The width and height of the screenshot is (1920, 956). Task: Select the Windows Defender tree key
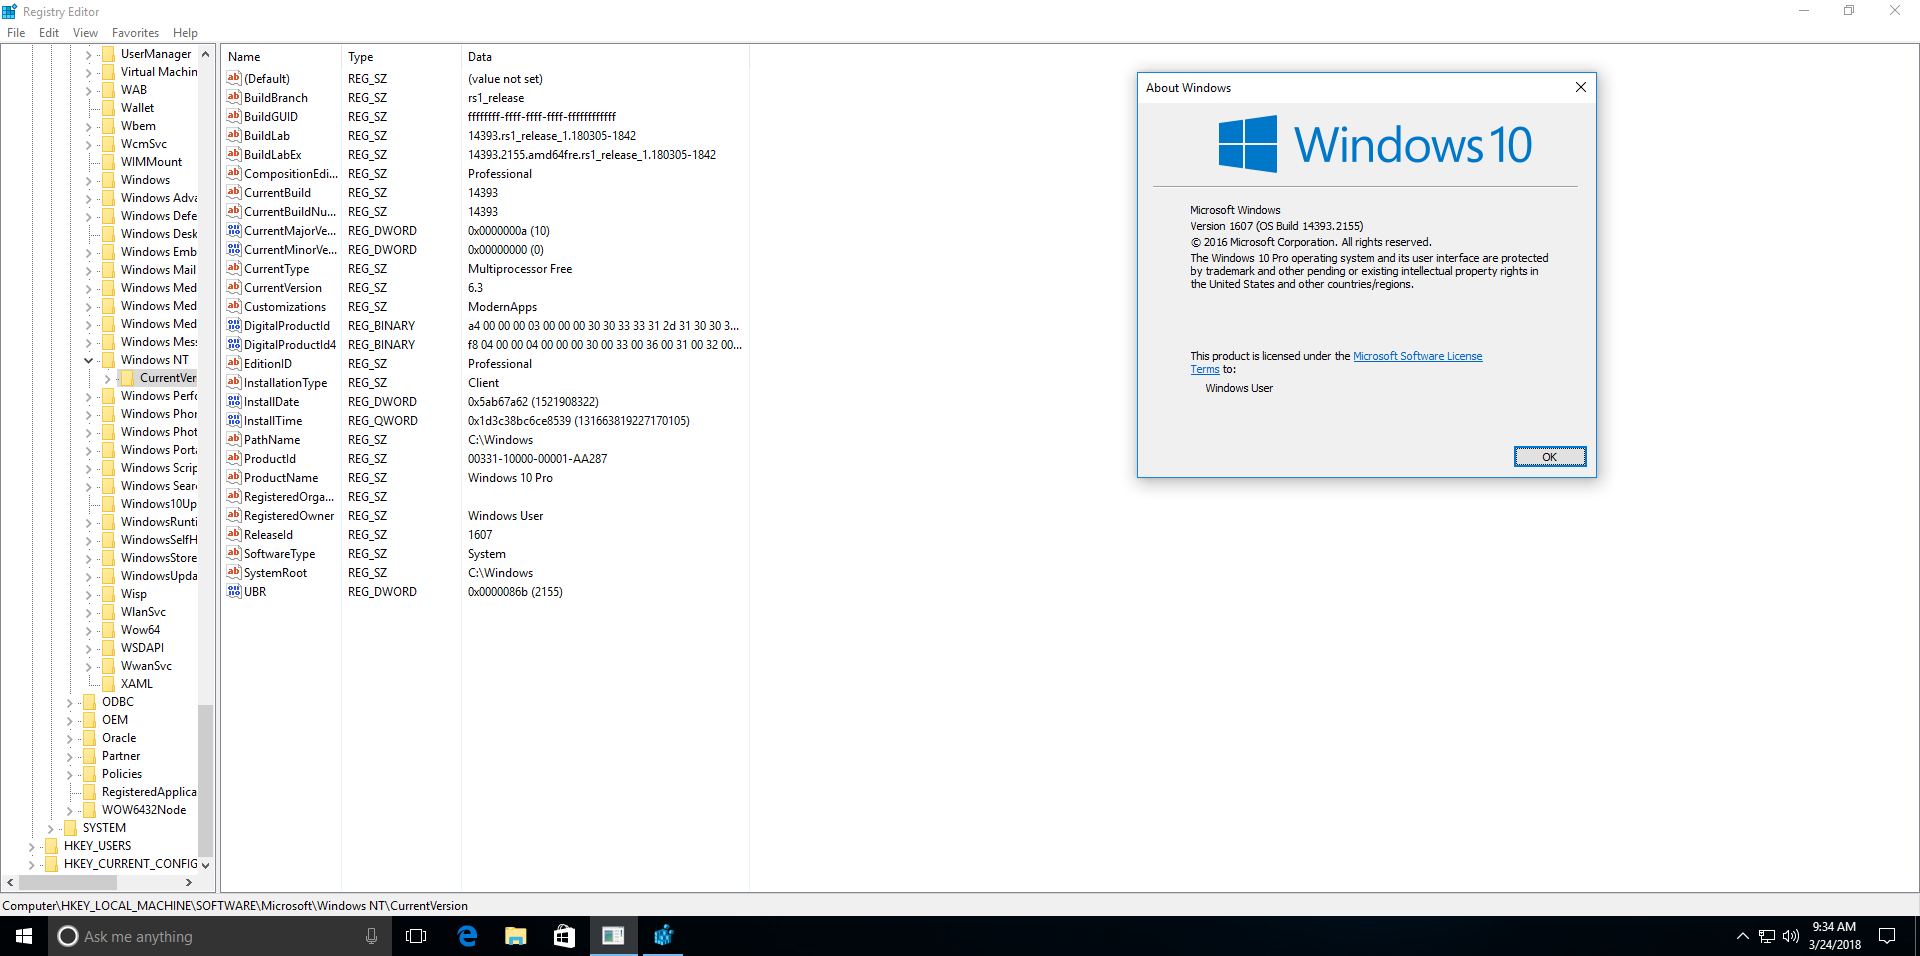159,216
